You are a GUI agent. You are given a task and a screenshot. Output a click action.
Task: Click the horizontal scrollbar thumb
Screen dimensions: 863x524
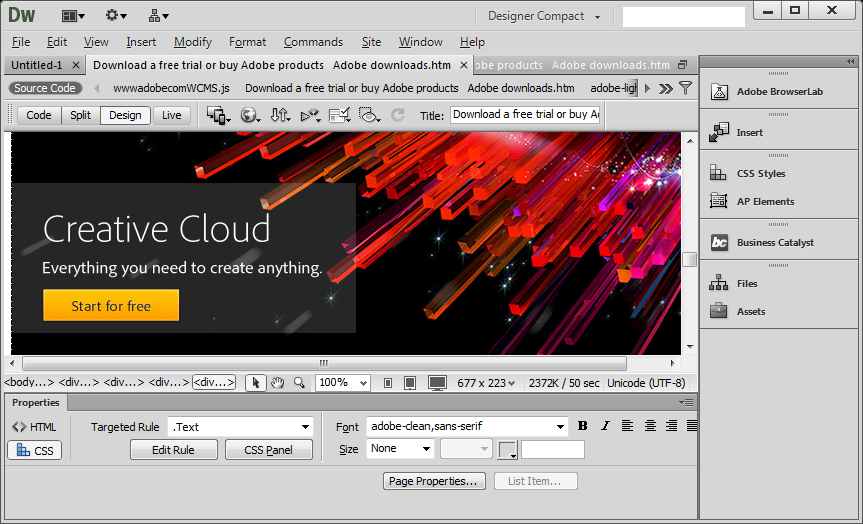click(324, 363)
